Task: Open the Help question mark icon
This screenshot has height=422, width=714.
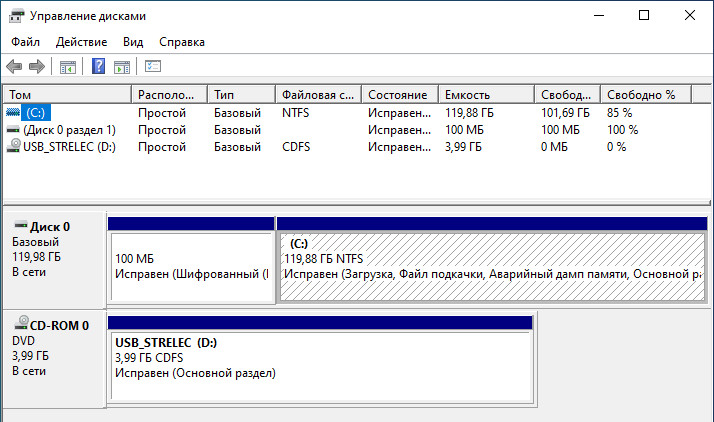Action: (x=98, y=66)
